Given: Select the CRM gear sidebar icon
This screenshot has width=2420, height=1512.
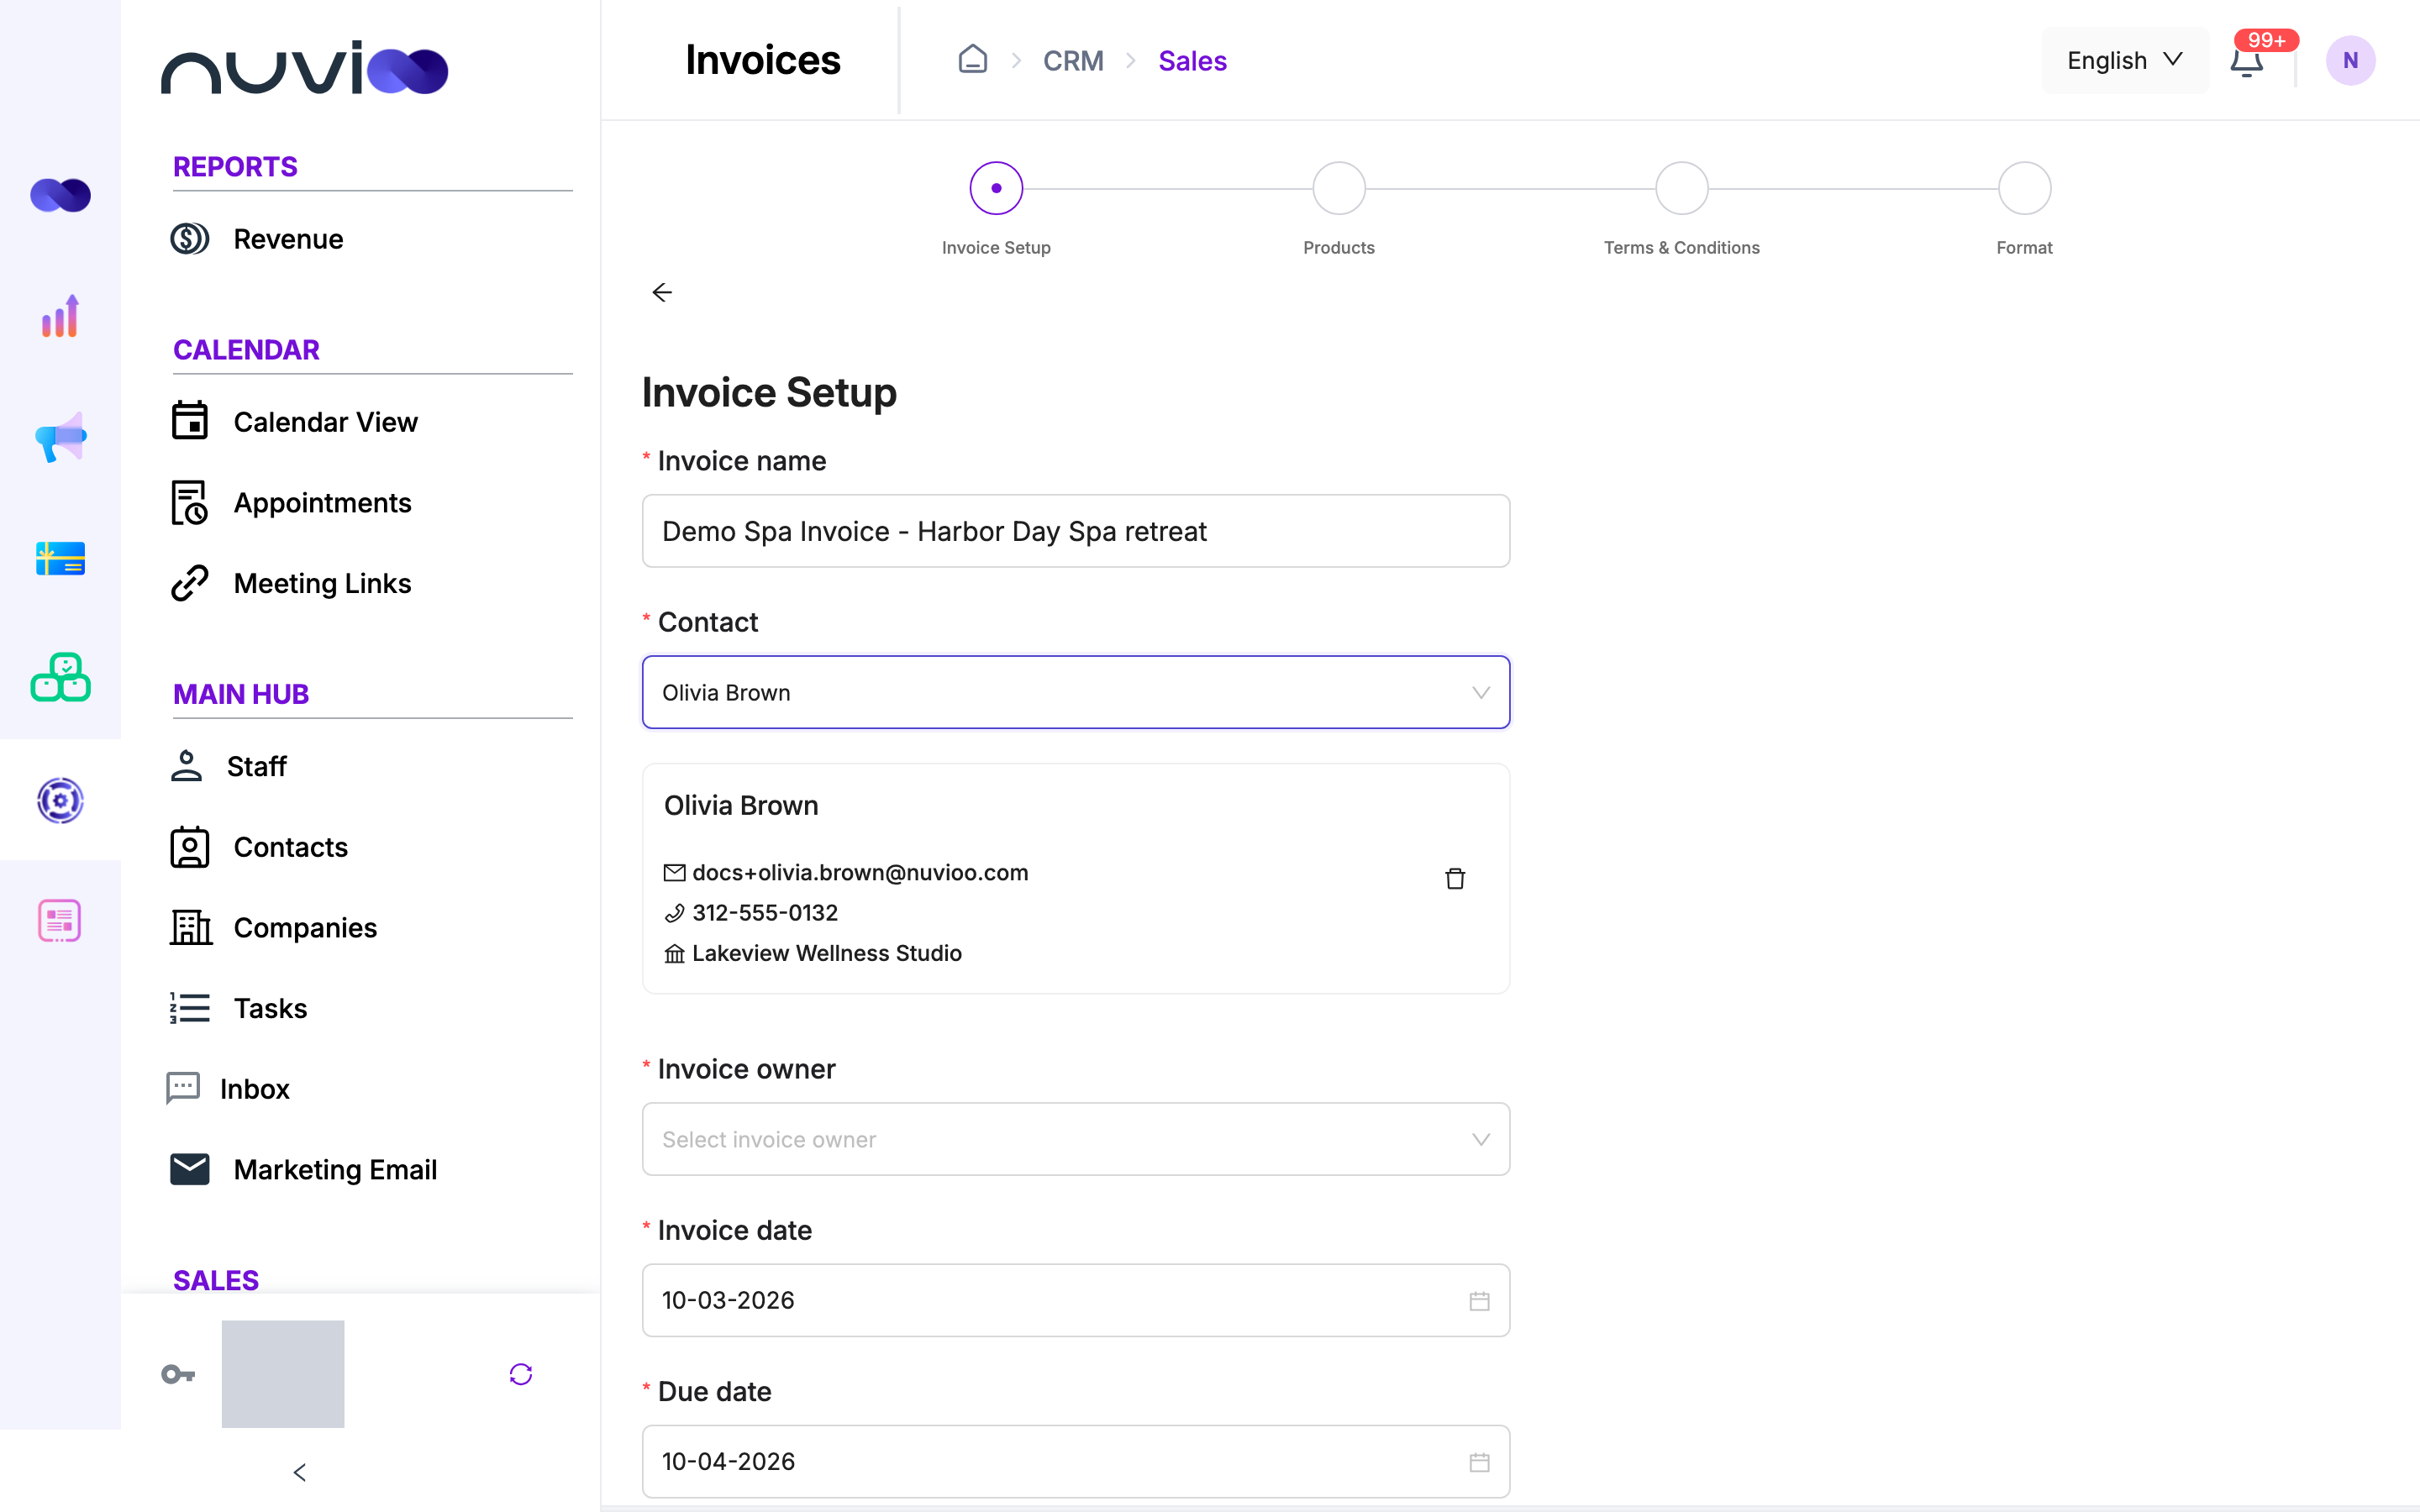Looking at the screenshot, I should (60, 800).
